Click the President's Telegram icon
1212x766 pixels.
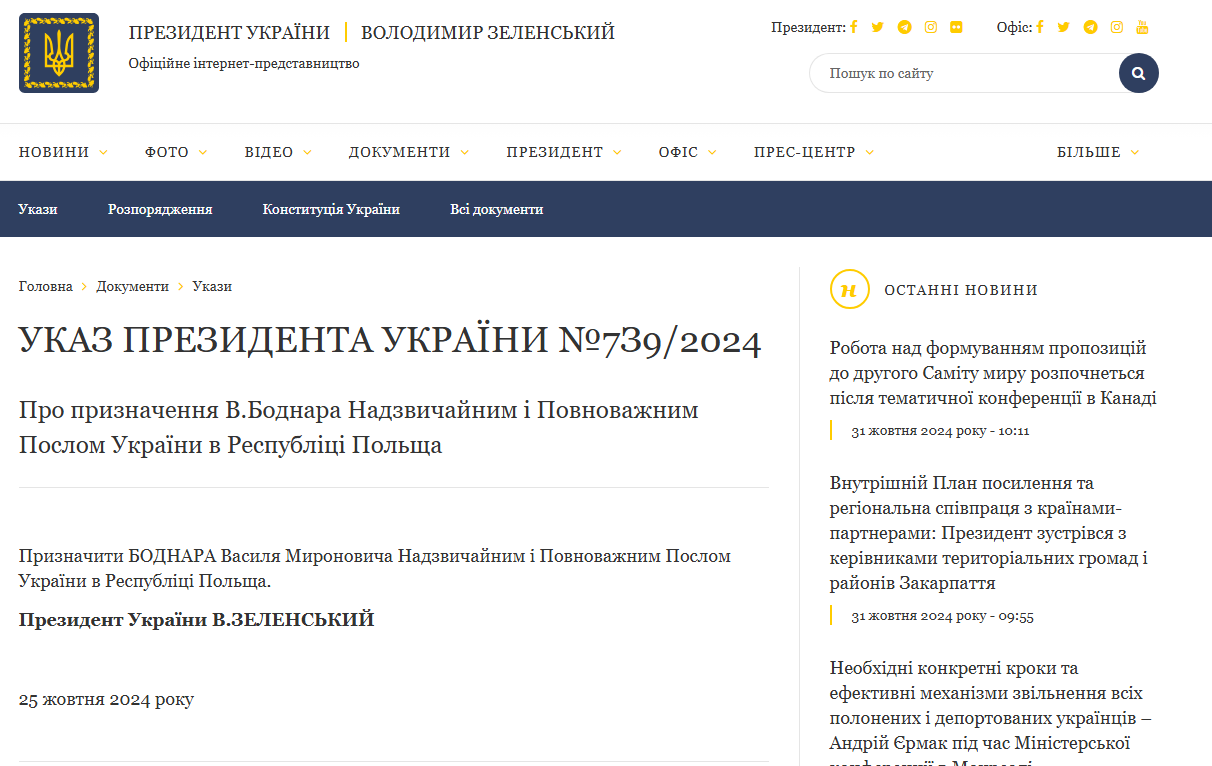(x=904, y=27)
